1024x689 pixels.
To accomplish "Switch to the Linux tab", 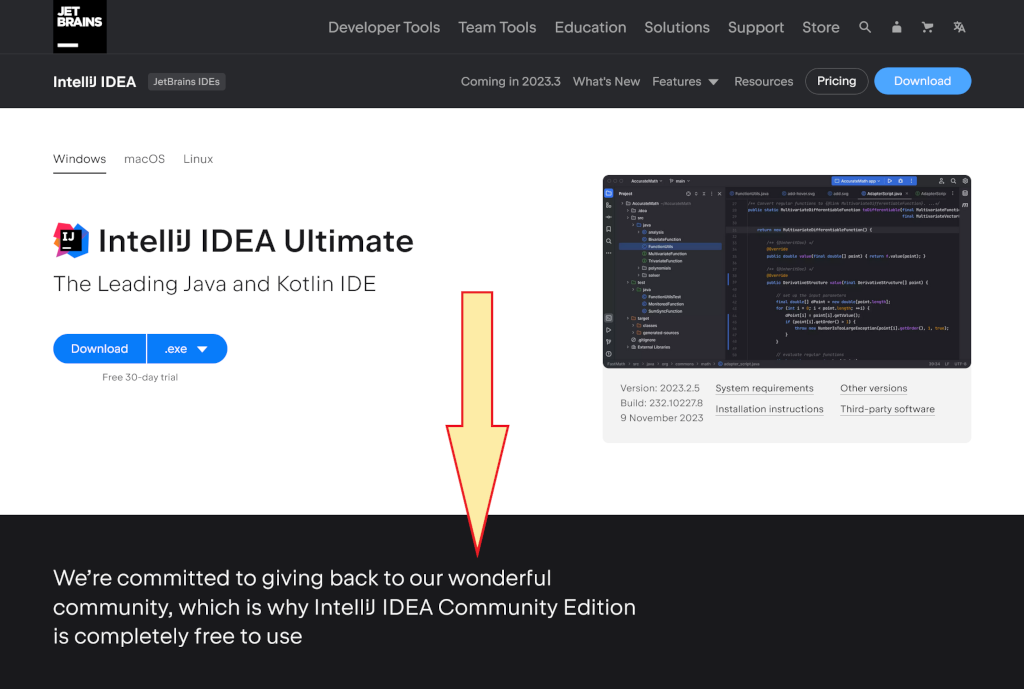I will click(198, 159).
